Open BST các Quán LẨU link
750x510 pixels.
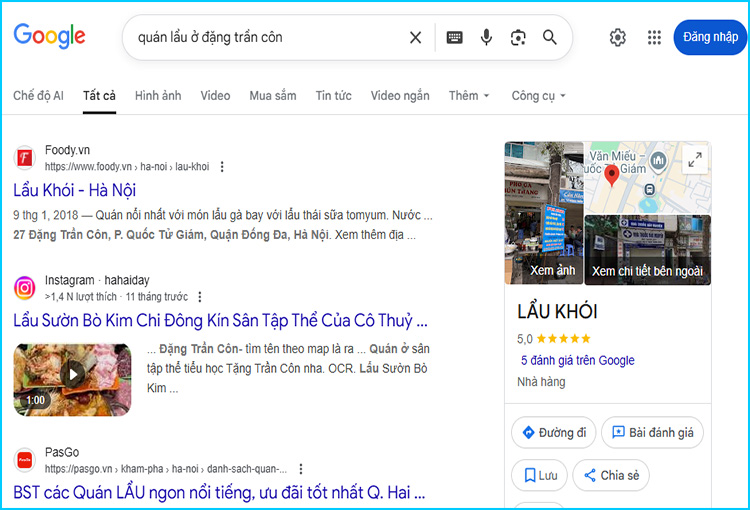coord(219,492)
